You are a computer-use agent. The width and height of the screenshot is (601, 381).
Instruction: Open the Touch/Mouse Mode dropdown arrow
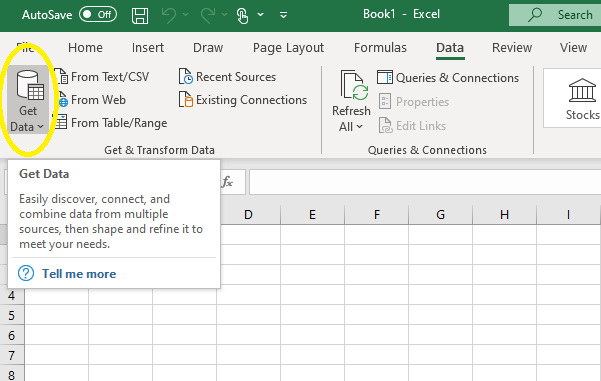coord(261,15)
